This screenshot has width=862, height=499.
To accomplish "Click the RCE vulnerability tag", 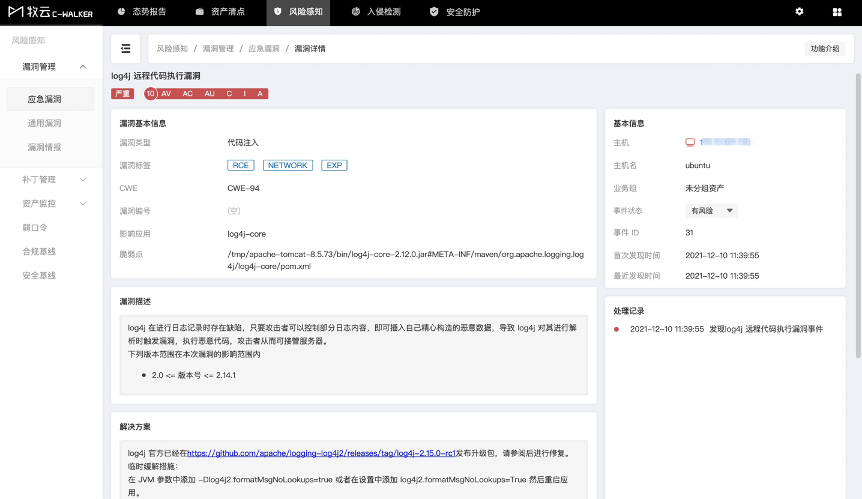I will tap(240, 165).
